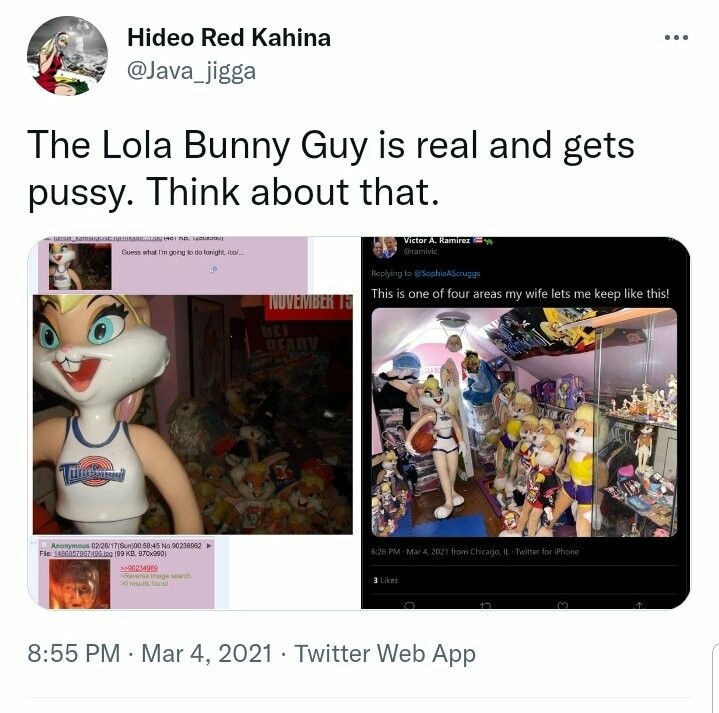The image size is (719, 713).
Task: Click Victor A. Ramirez's small avatar
Action: [384, 248]
